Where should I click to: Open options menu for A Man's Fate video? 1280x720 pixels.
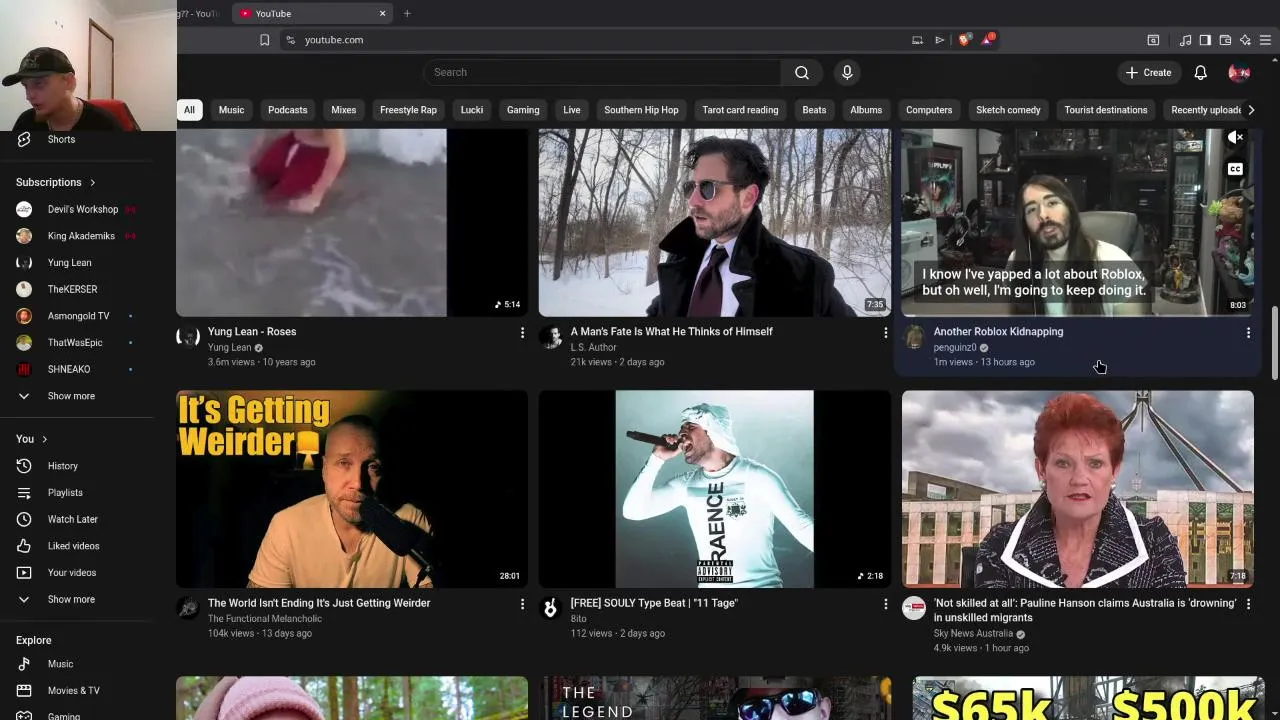885,332
